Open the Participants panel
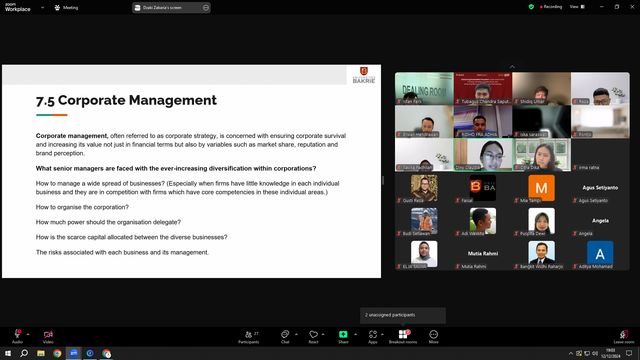 [x=249, y=337]
